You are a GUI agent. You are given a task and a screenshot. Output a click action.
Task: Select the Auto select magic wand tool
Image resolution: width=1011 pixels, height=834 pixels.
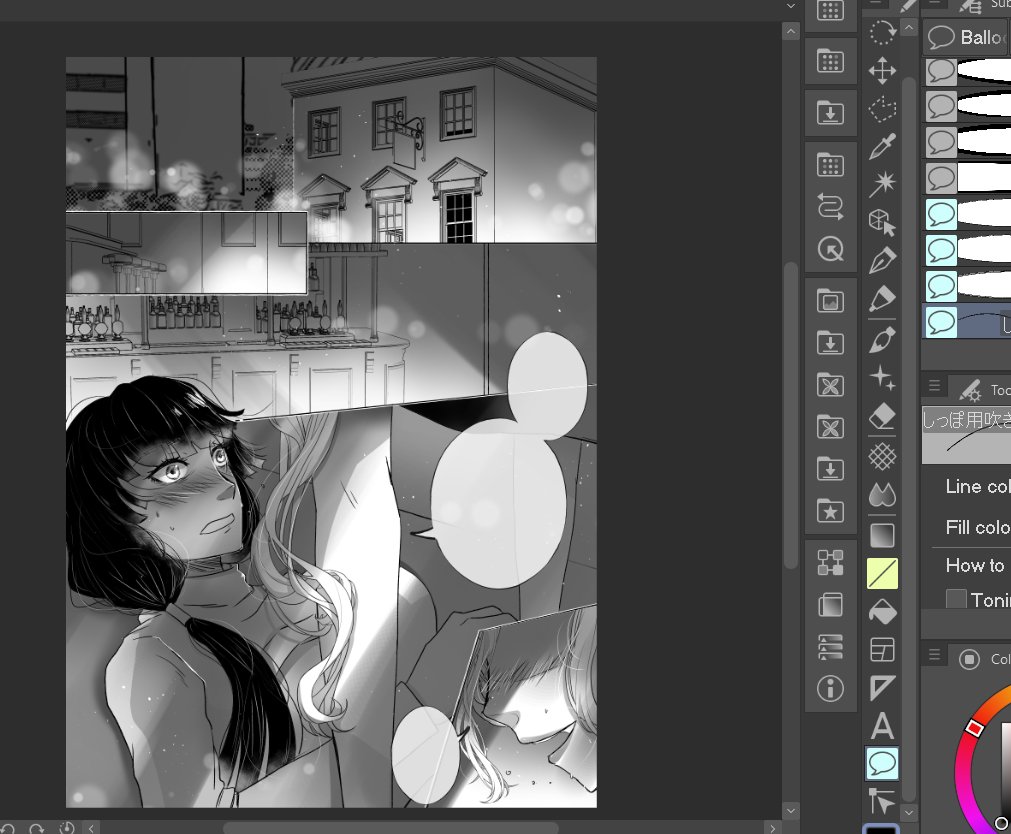click(882, 184)
